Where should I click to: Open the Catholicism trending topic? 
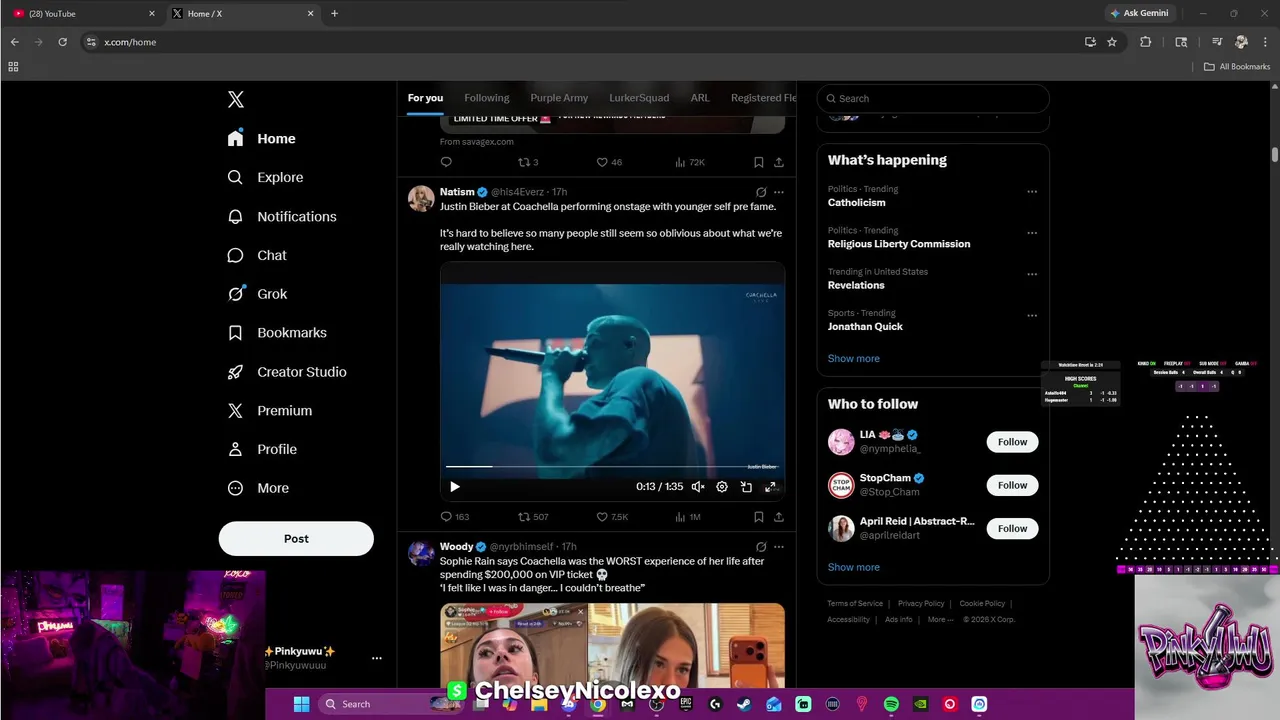coord(857,203)
